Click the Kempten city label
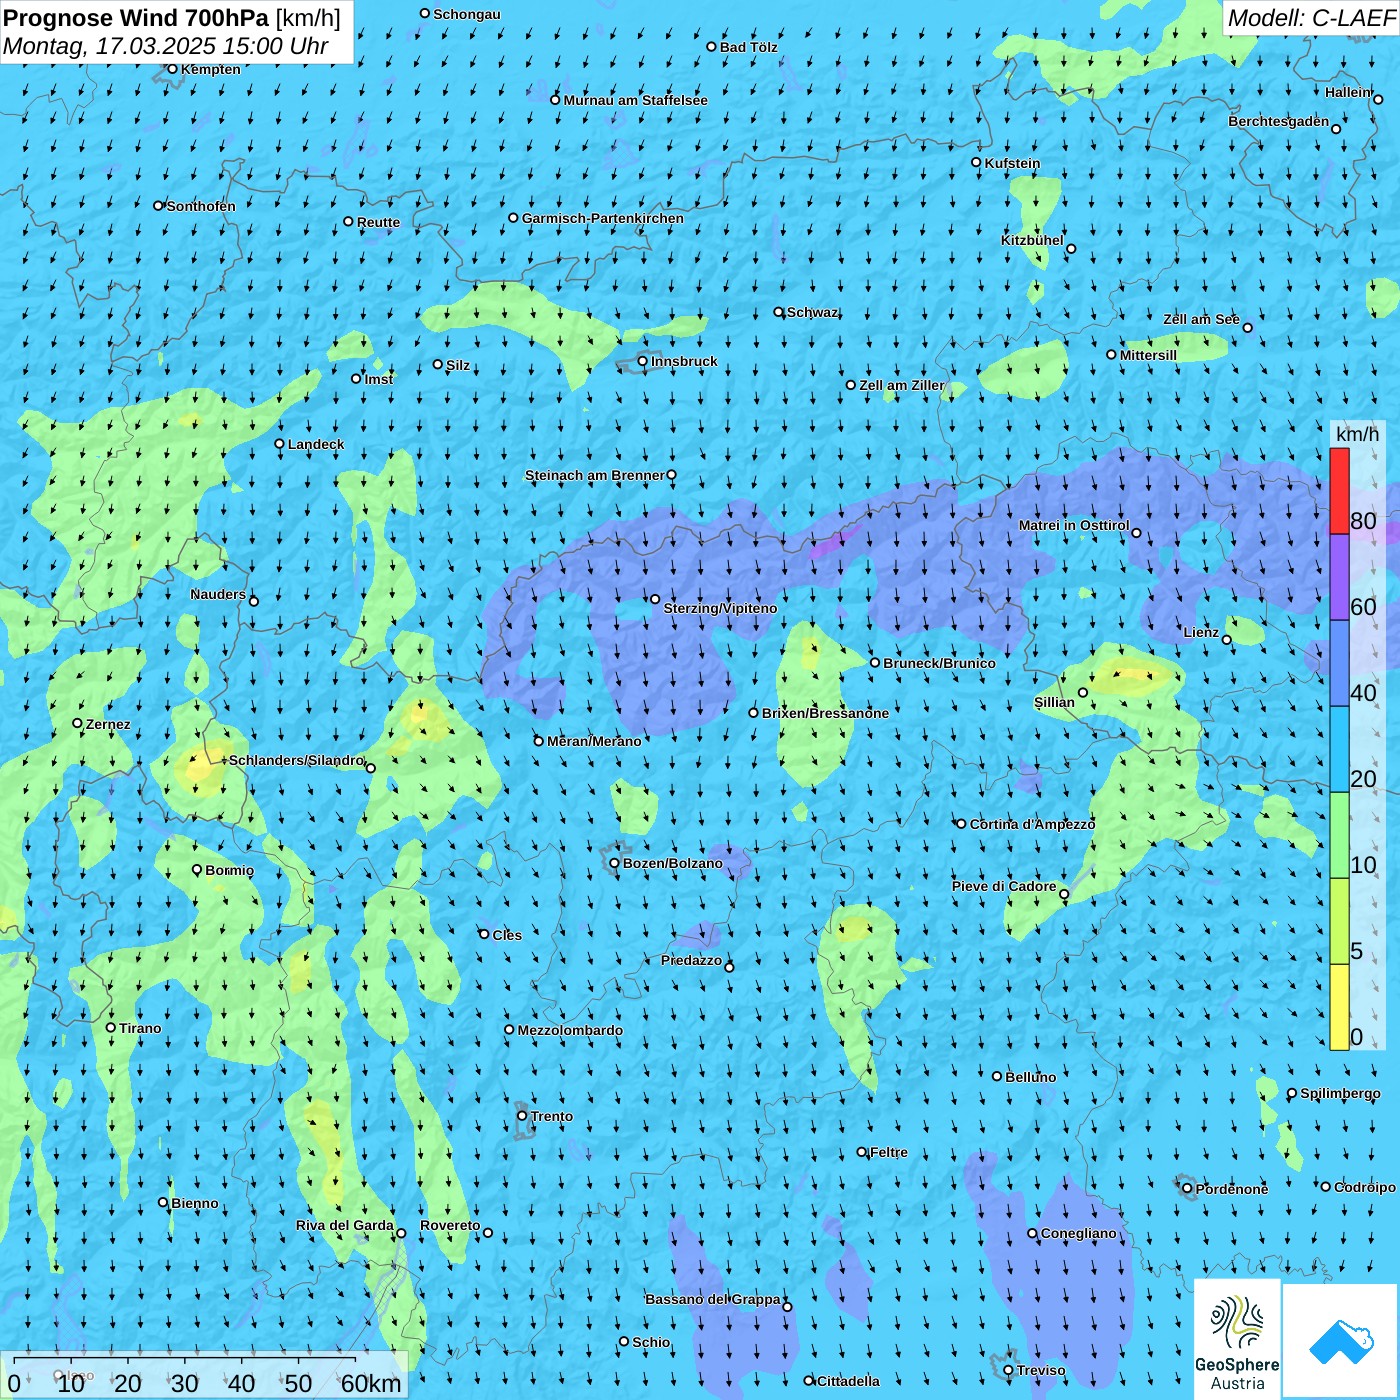 pos(211,69)
